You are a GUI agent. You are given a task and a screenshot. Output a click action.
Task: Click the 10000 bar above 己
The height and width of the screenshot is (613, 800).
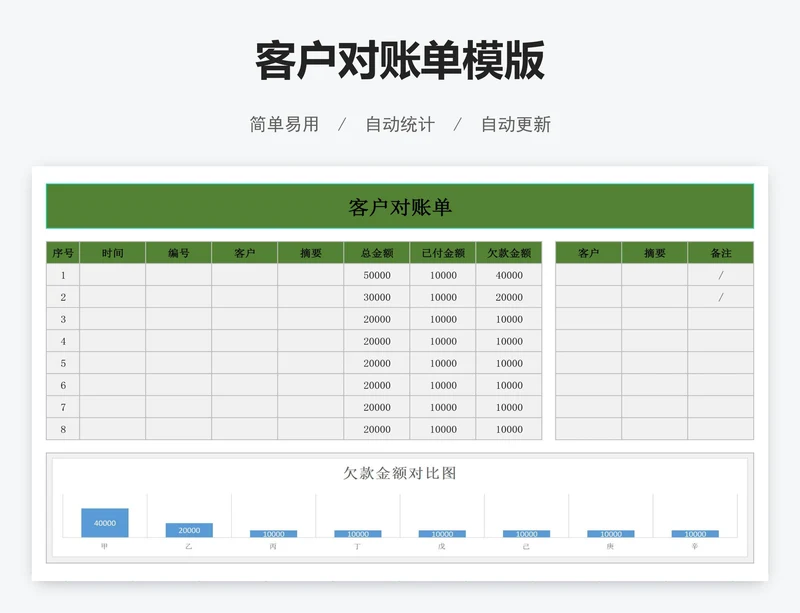pyautogui.click(x=527, y=534)
